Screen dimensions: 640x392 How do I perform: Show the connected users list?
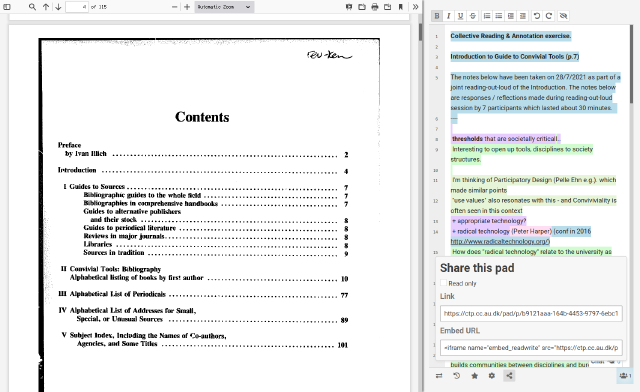pyautogui.click(x=624, y=376)
